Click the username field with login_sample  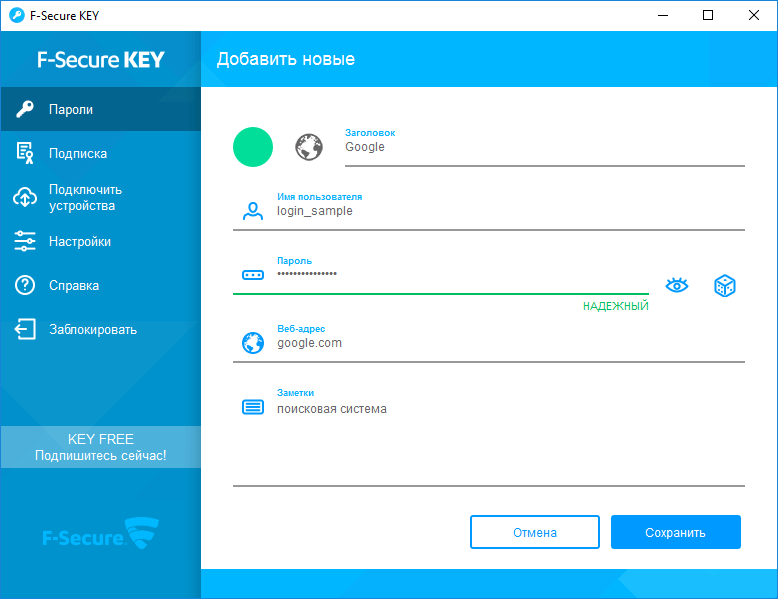point(511,211)
